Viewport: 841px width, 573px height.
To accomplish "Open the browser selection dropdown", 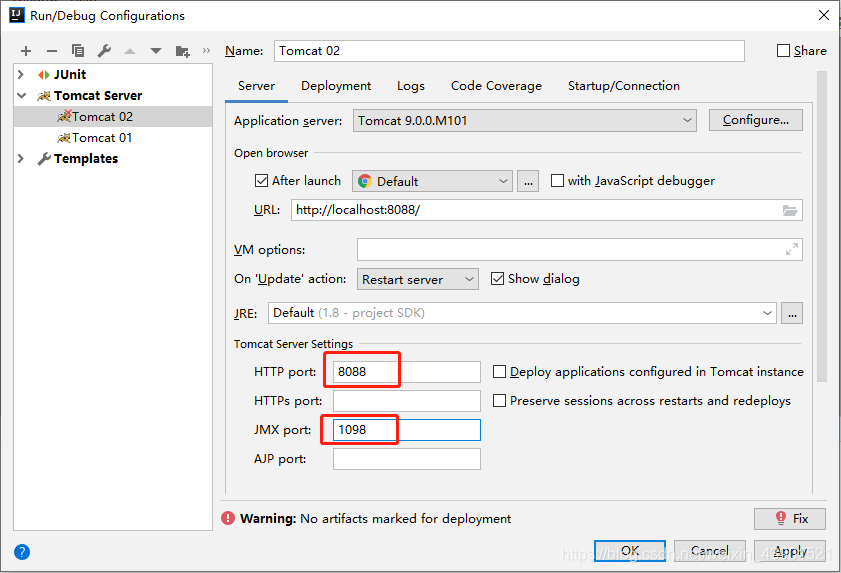I will 432,181.
